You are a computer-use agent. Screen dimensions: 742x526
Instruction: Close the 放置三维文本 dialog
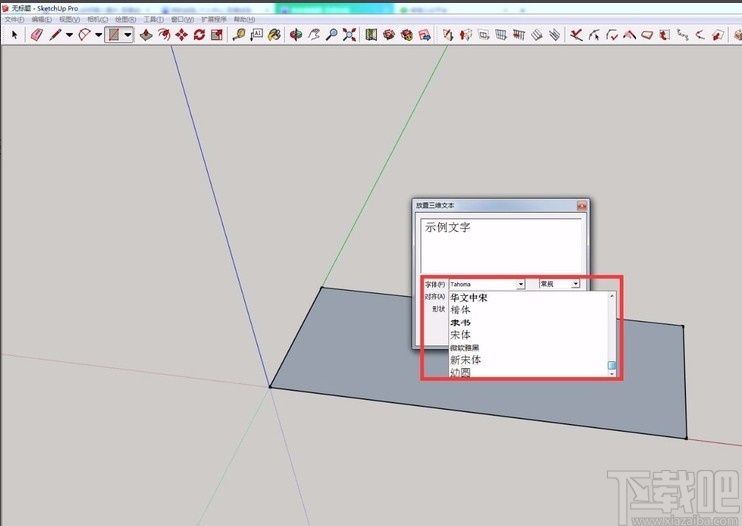[582, 206]
